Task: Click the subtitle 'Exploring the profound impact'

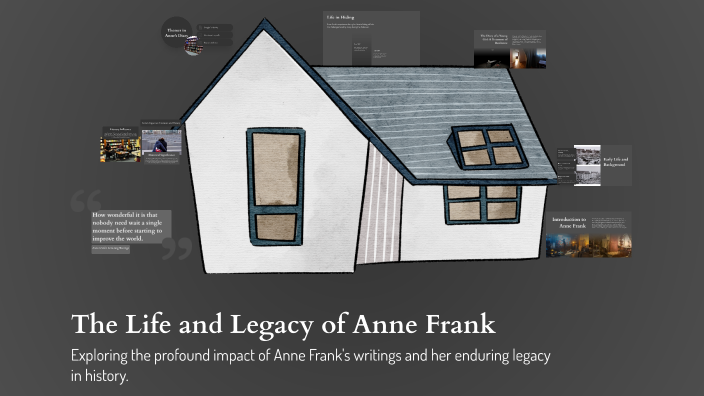Action: coord(311,365)
